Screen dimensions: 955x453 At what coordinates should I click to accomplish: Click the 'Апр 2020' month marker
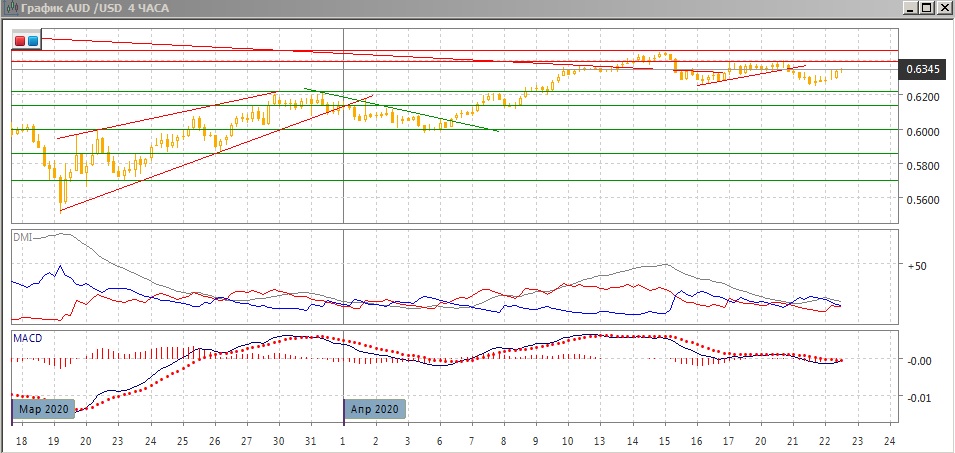click(x=375, y=409)
